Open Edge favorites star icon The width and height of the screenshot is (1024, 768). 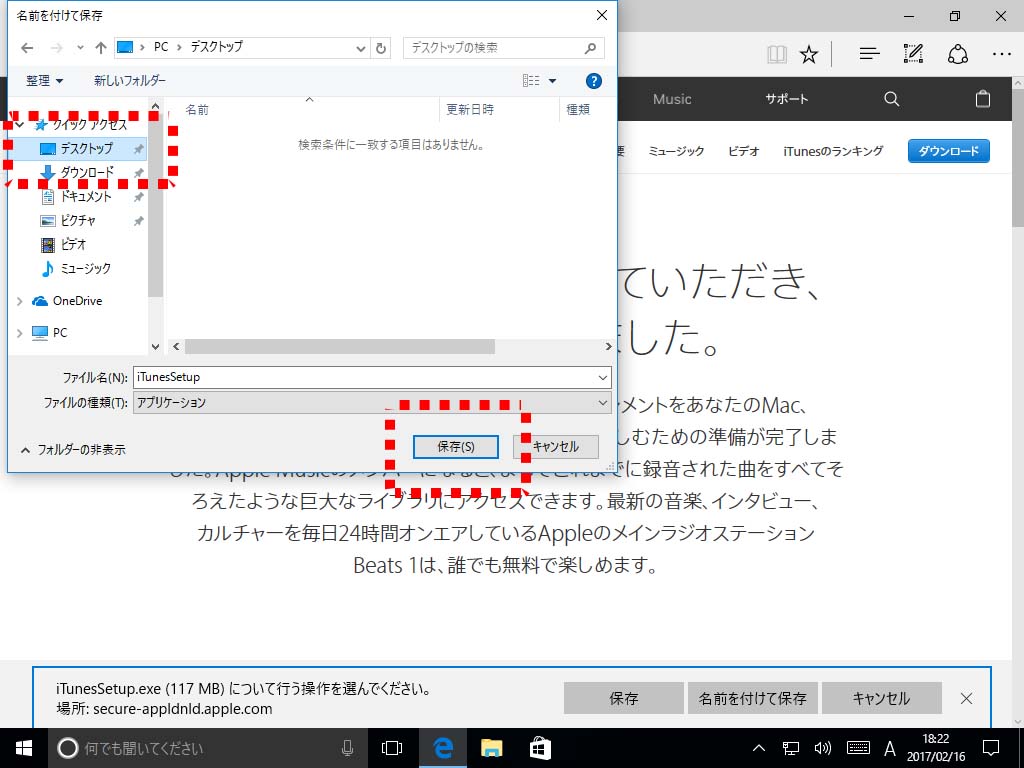point(809,54)
